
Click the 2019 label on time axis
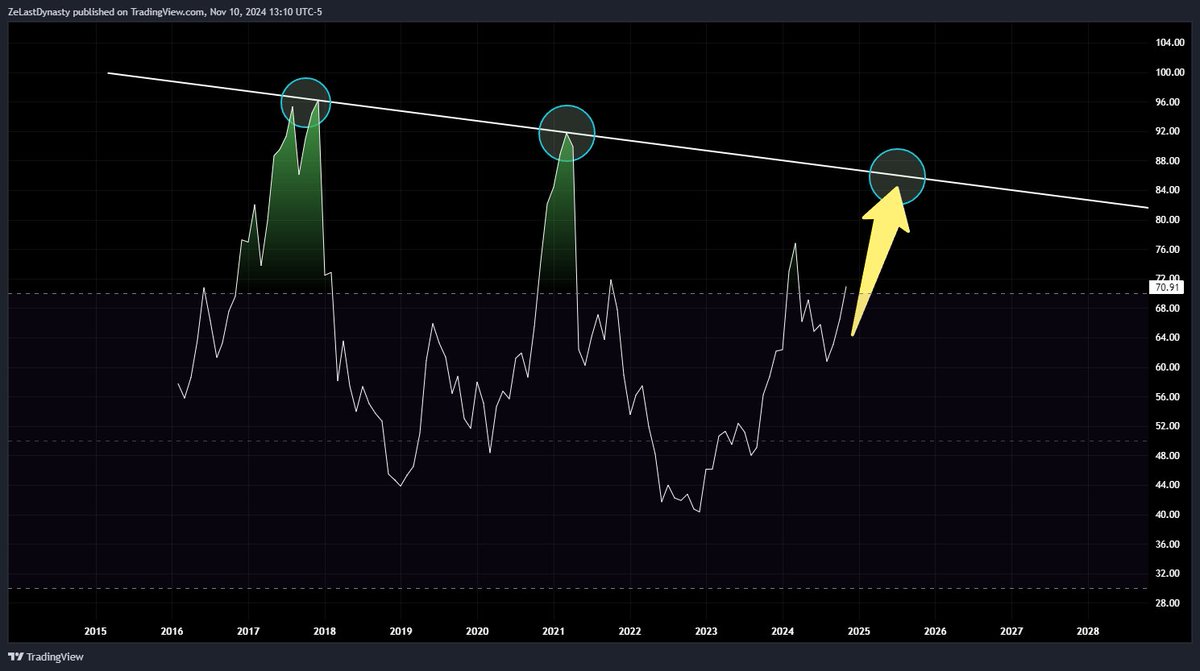pos(400,631)
